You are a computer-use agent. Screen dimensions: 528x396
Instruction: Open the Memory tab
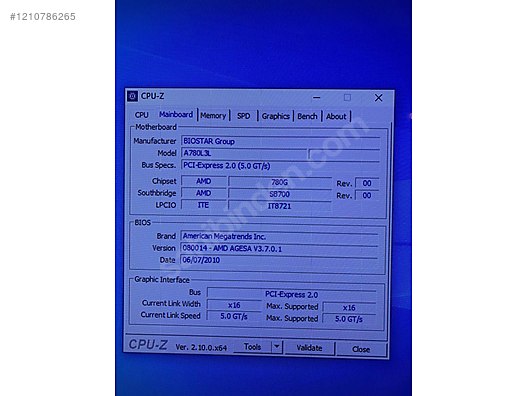click(213, 116)
